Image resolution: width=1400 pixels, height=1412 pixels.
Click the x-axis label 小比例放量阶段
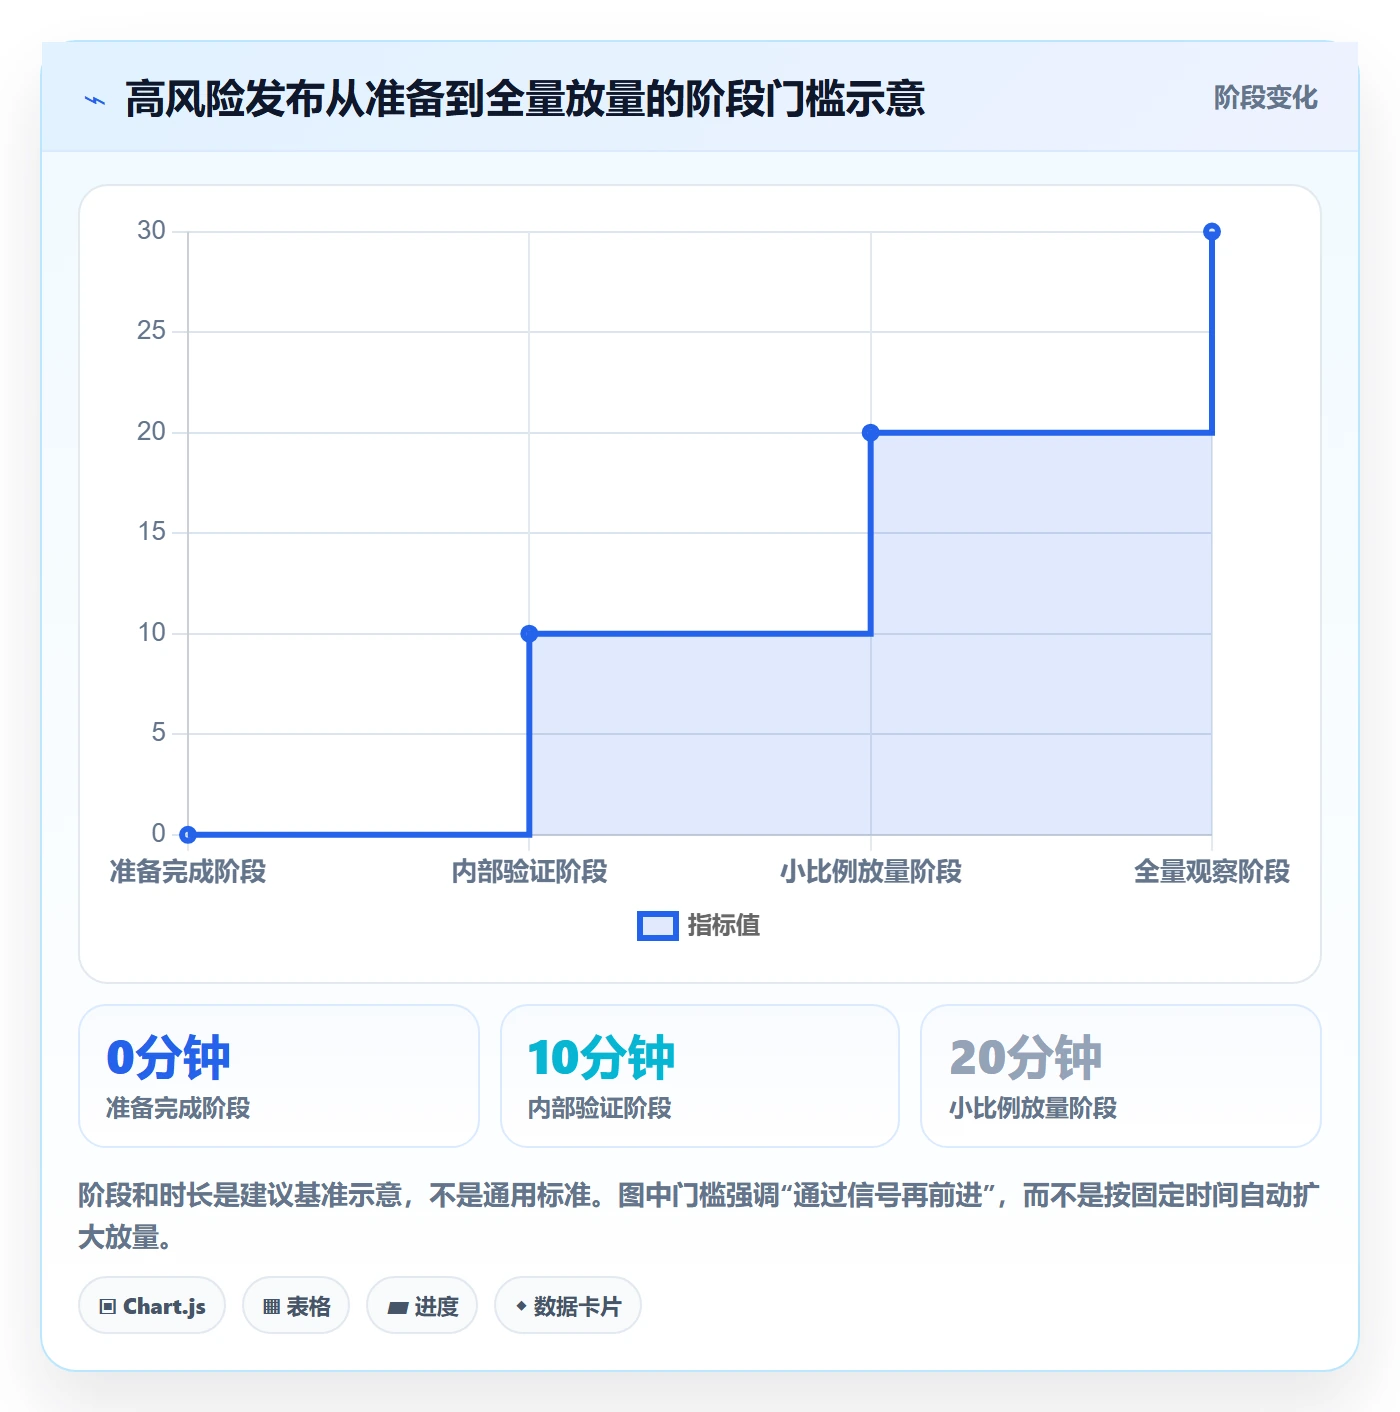(871, 872)
